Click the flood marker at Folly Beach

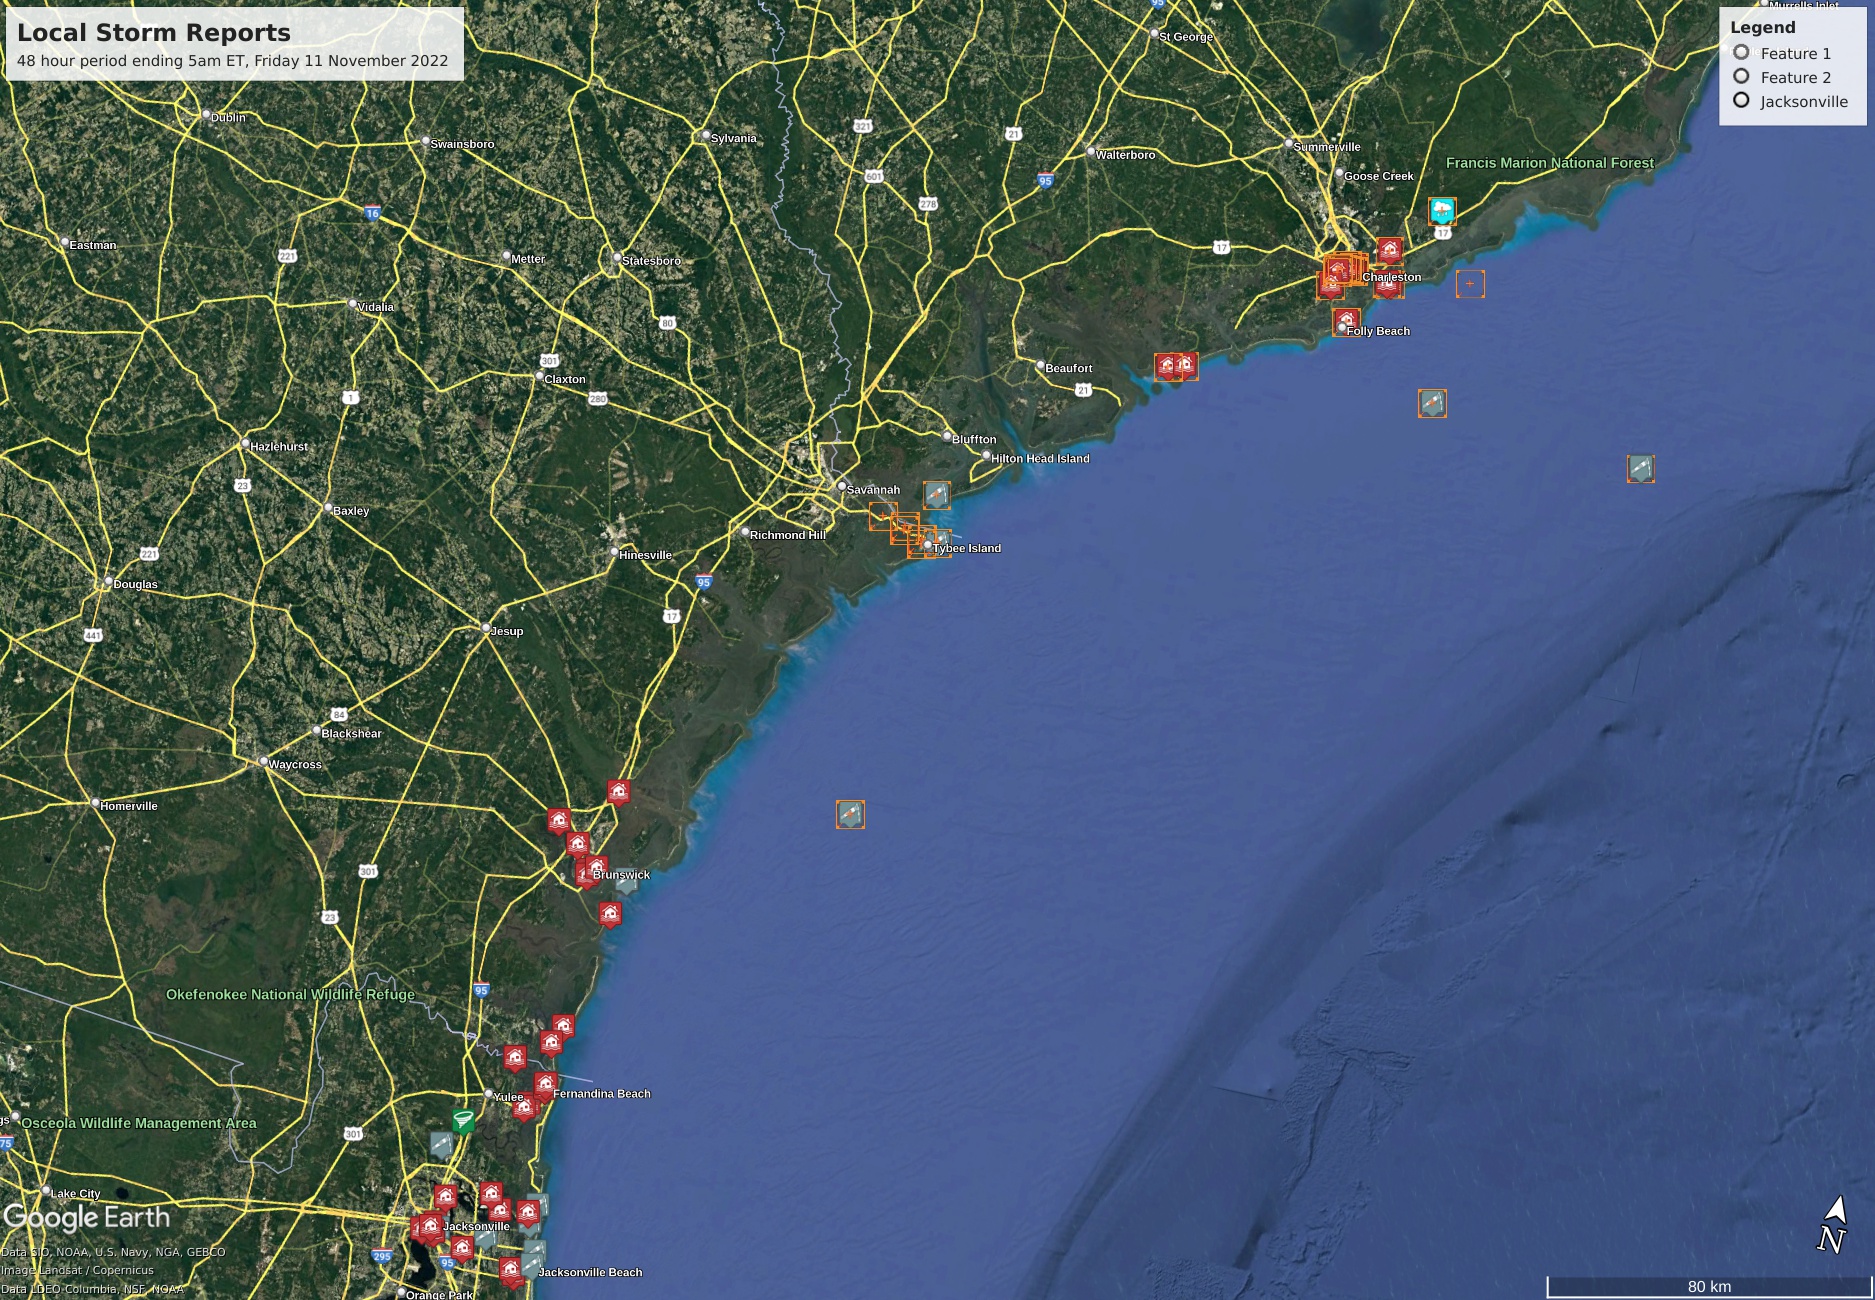(x=1346, y=321)
